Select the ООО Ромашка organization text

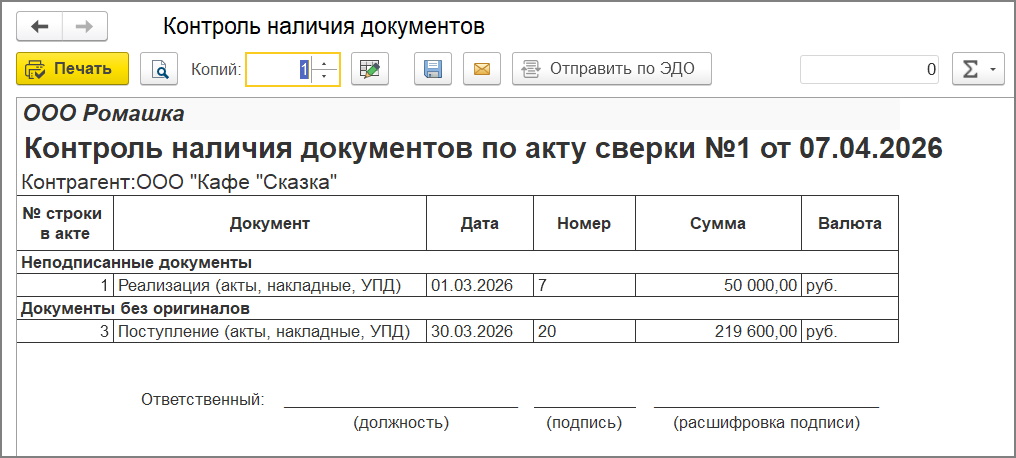(104, 114)
